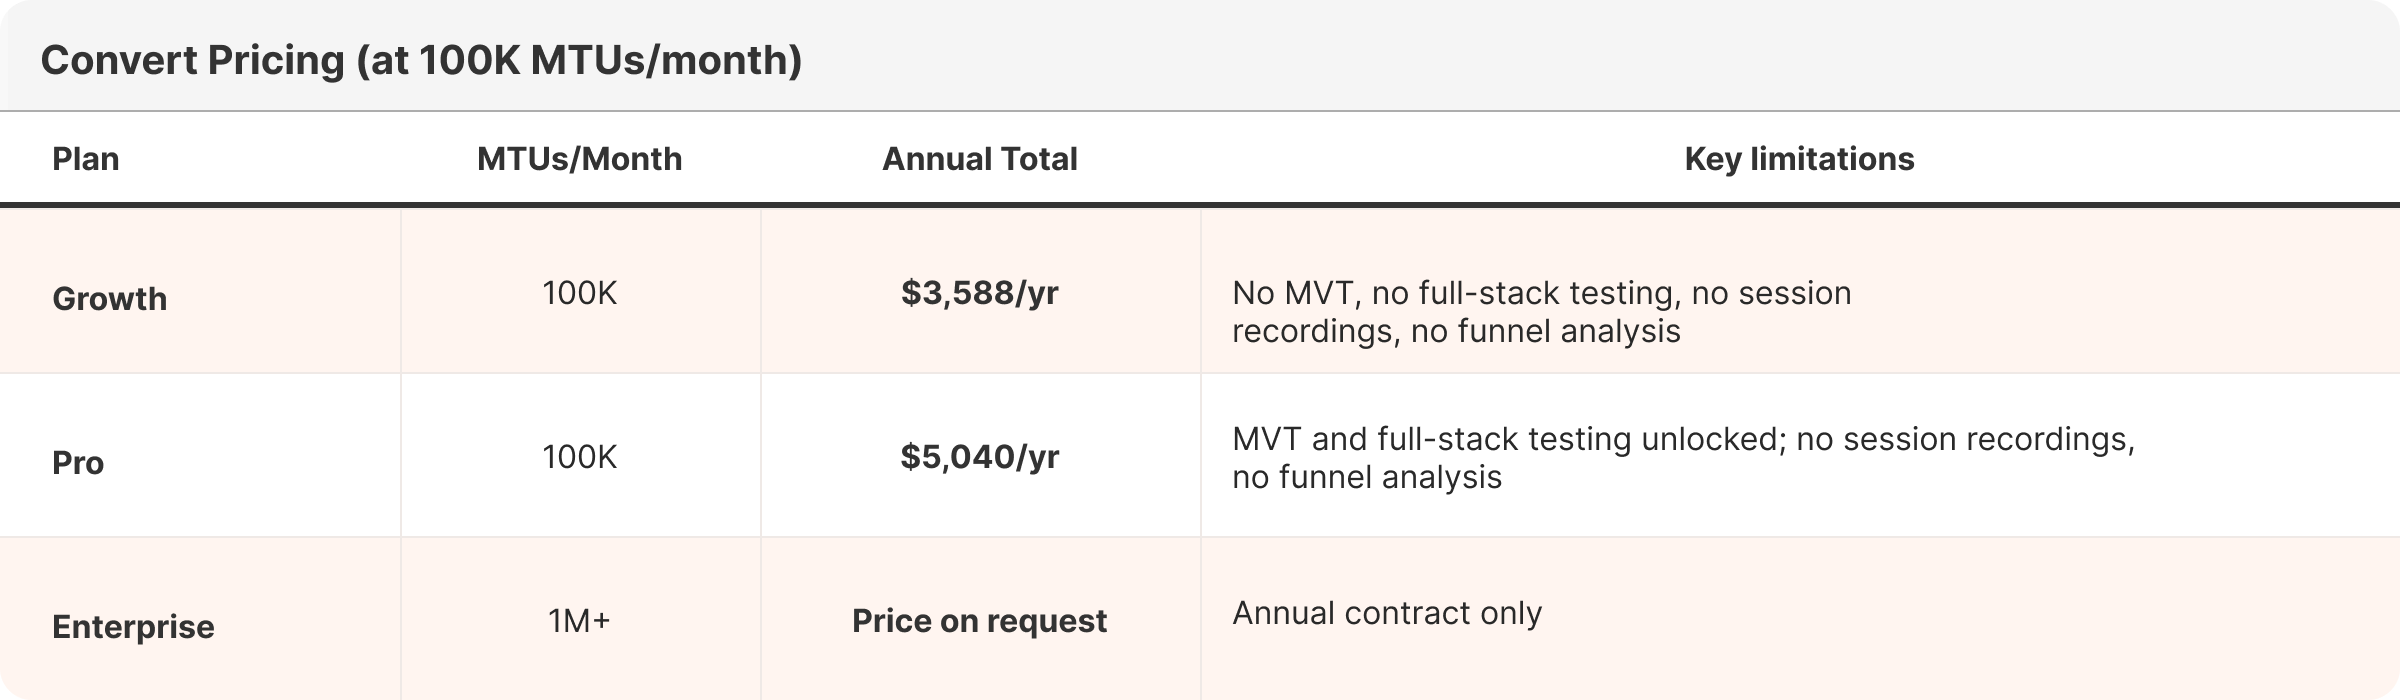The width and height of the screenshot is (2400, 700).
Task: Click the Pro limitations text about MVT unlocked
Action: point(1684,457)
